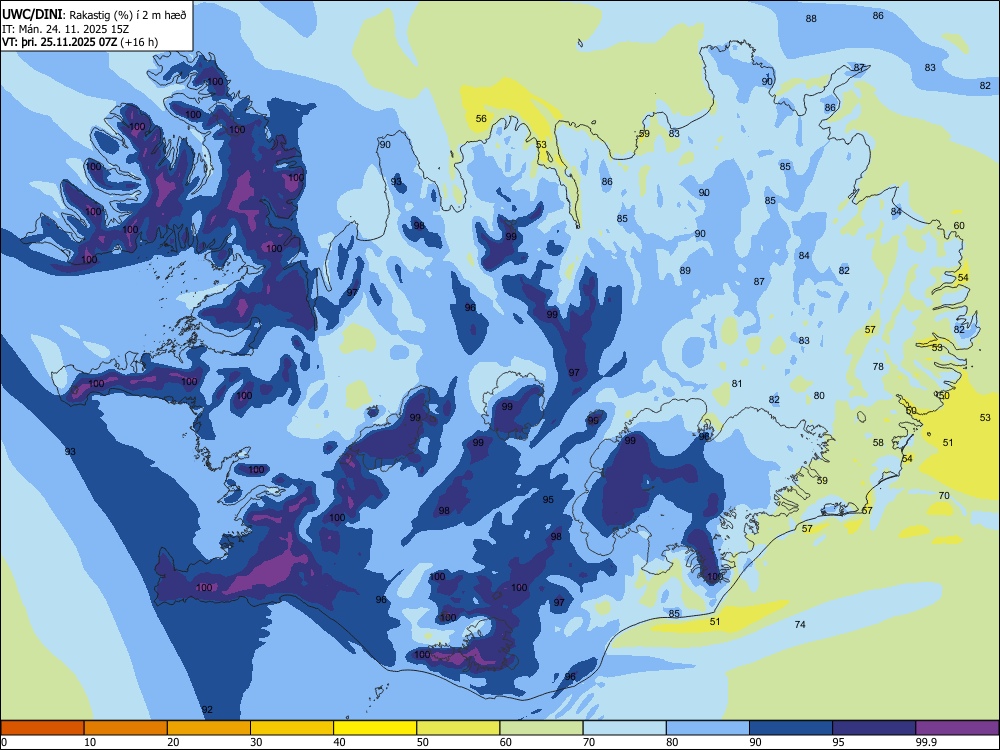1000x750 pixels.
Task: Click the map humidity value '67'
Action: tap(867, 511)
